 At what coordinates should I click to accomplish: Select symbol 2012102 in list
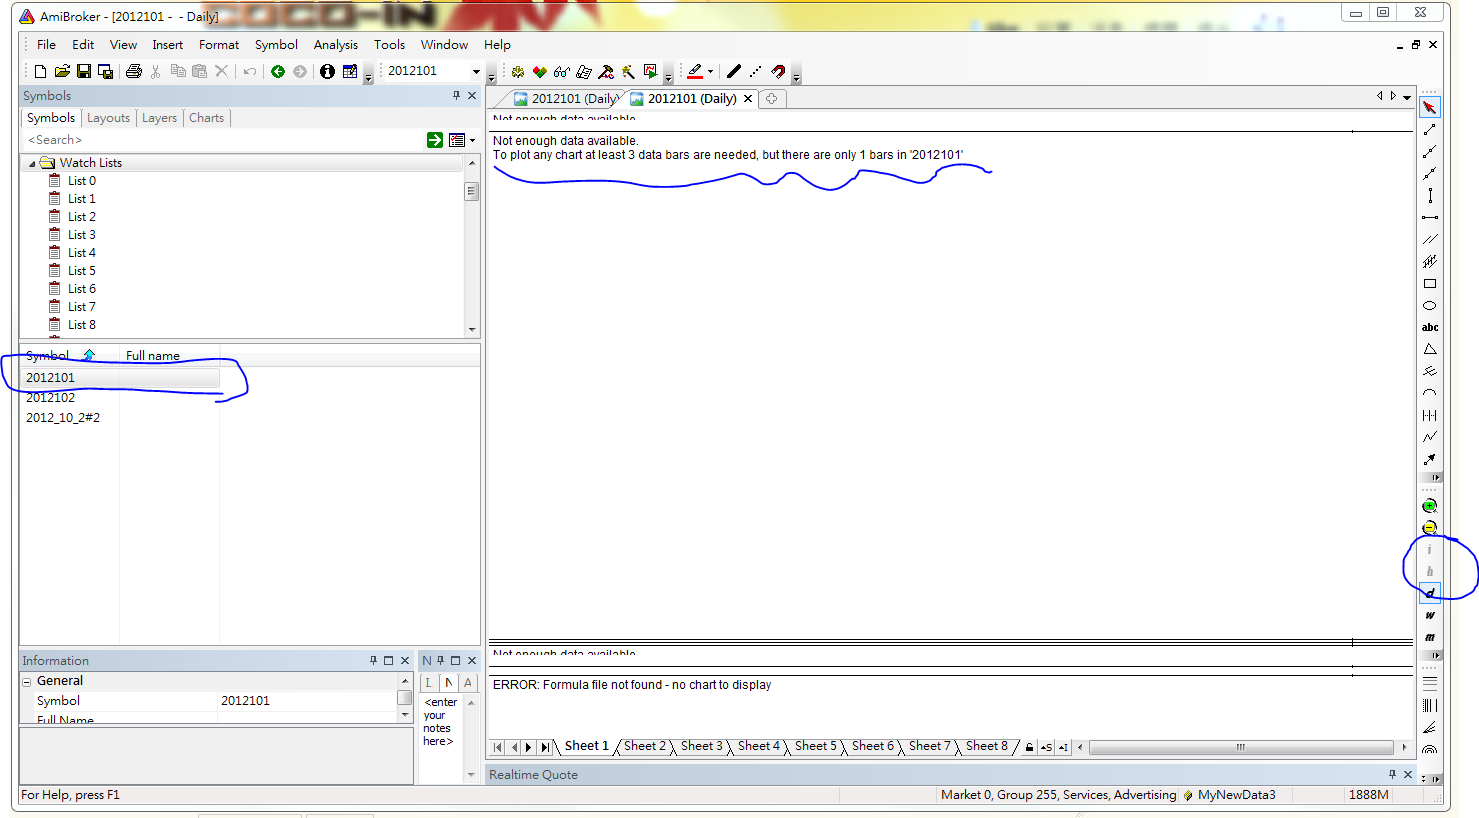point(50,398)
